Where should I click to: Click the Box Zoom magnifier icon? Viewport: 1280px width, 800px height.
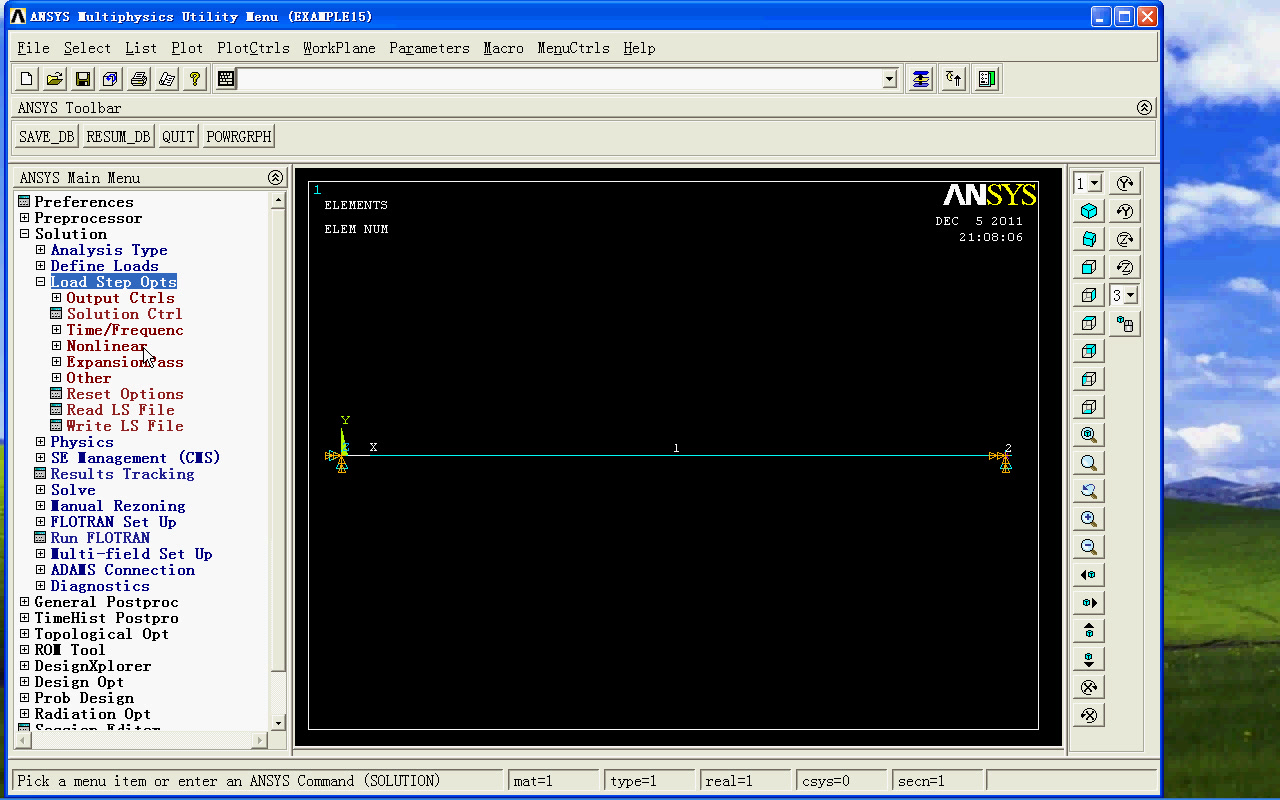pyautogui.click(x=1089, y=463)
